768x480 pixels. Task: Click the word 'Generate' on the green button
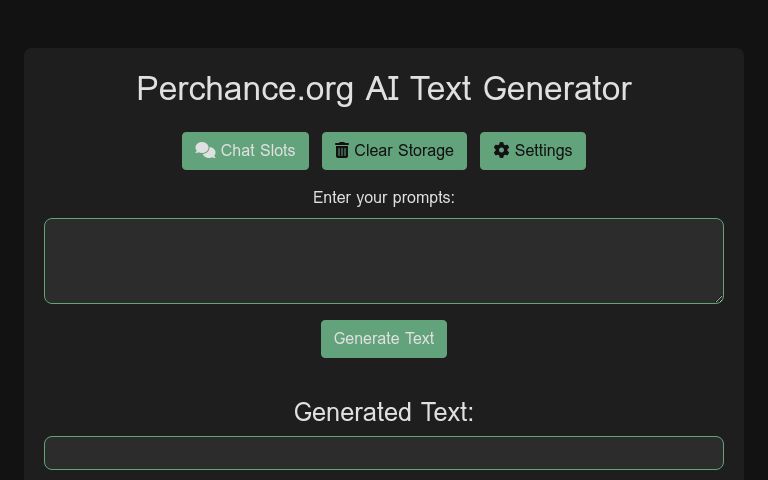(x=366, y=339)
